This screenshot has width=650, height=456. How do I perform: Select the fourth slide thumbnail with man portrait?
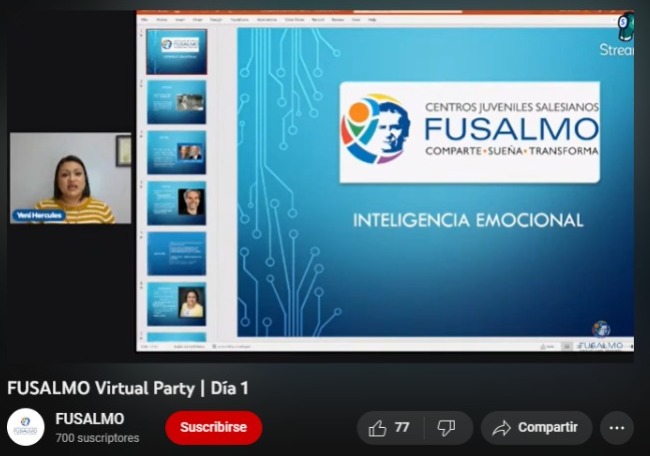tap(177, 203)
